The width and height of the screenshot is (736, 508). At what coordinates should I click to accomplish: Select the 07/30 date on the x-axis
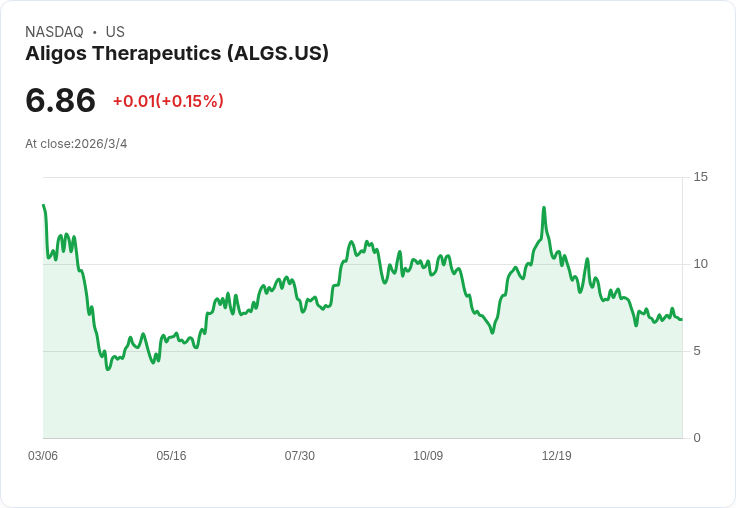300,456
